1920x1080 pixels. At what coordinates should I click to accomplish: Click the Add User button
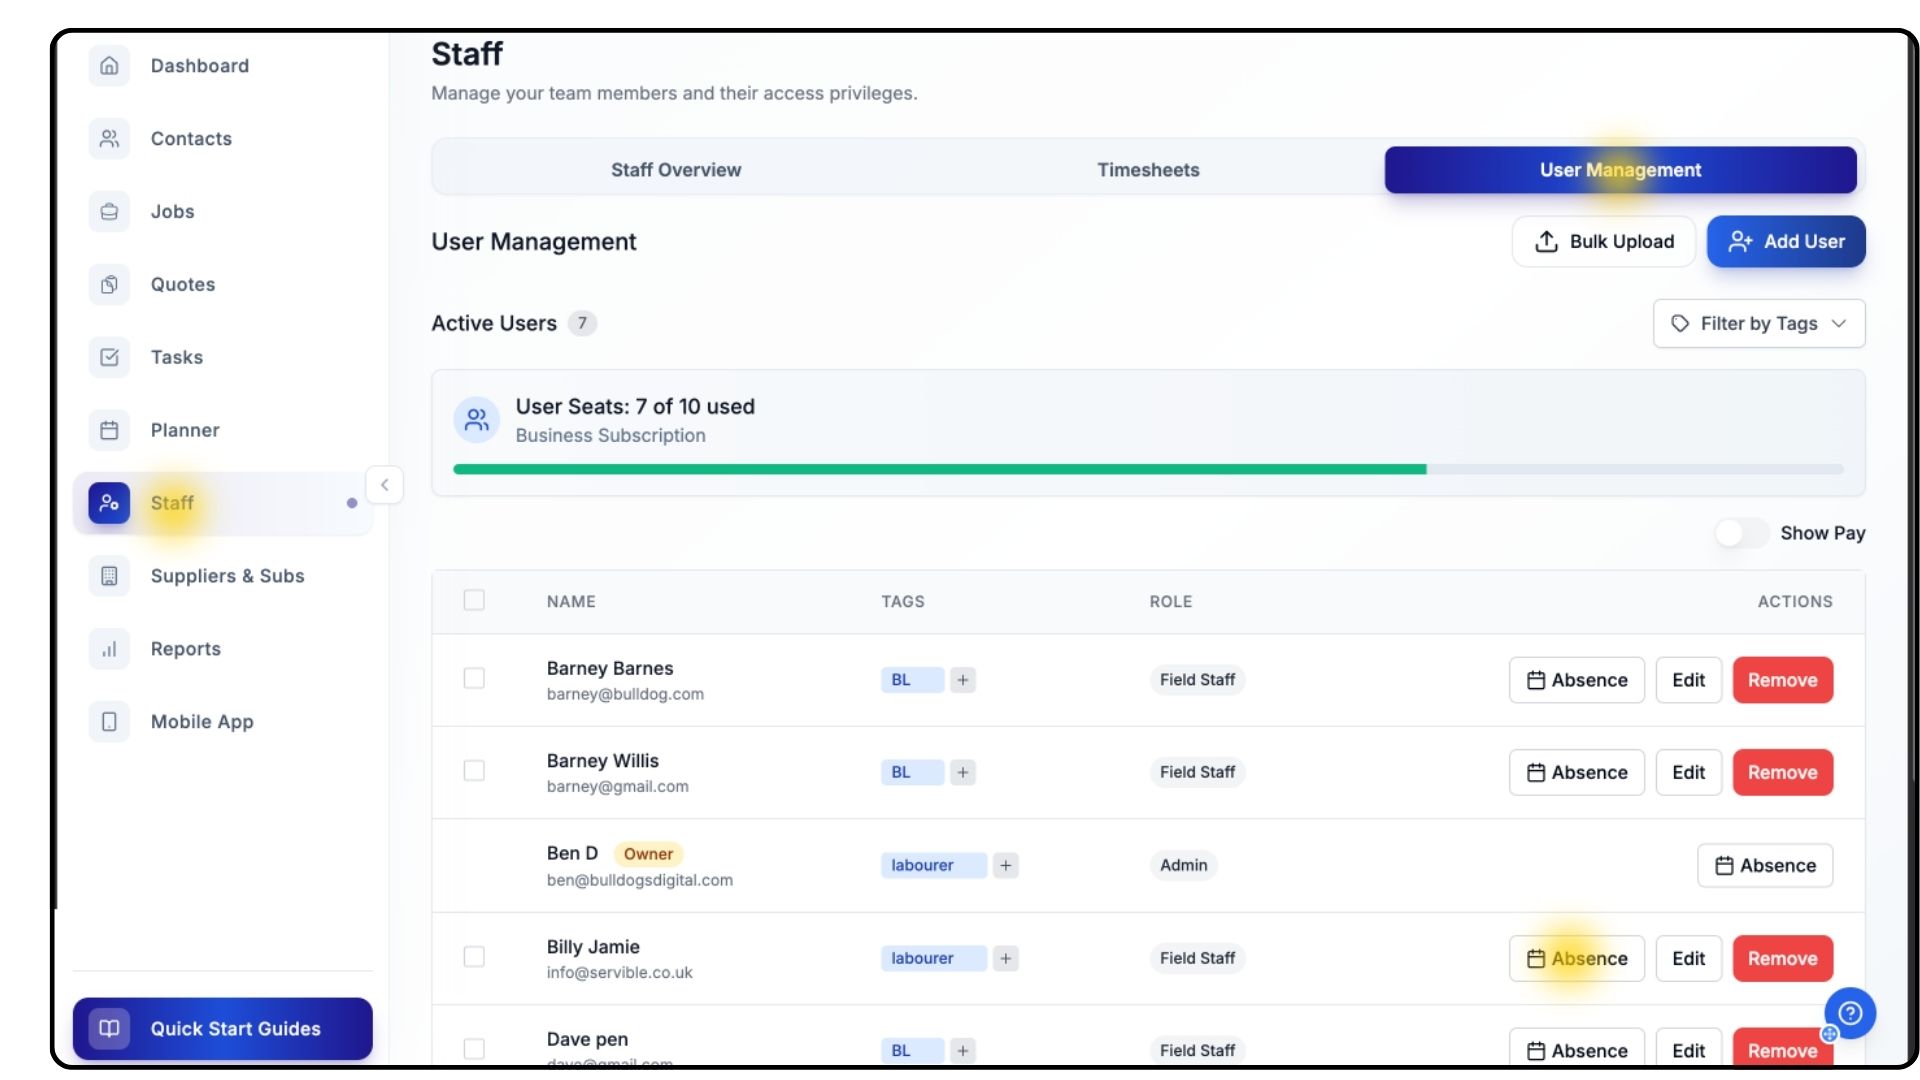[x=1785, y=242]
